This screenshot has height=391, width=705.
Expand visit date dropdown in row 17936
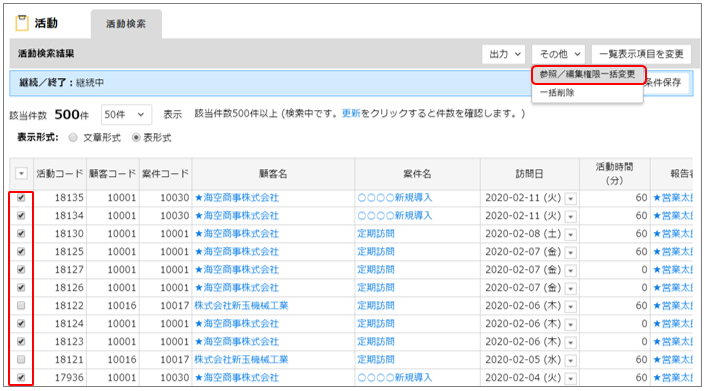click(571, 378)
